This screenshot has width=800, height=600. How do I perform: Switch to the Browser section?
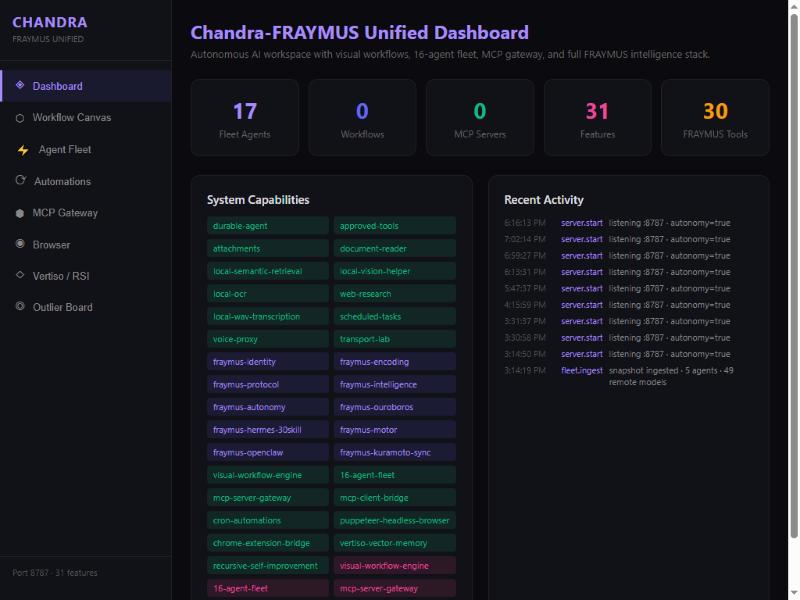86,244
